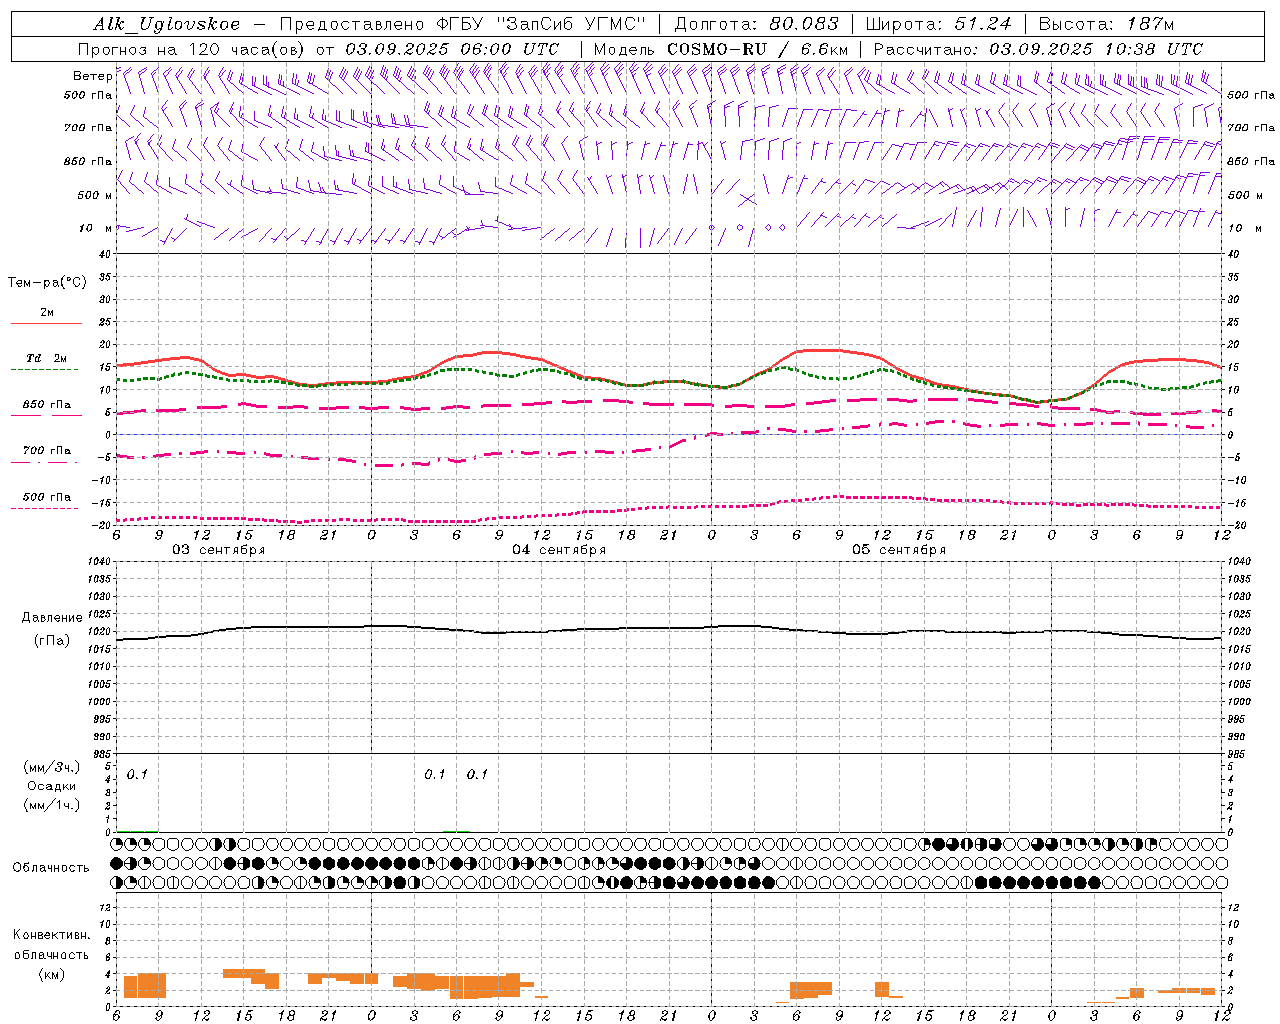Click the (гПа) pressure unit label

52,640
